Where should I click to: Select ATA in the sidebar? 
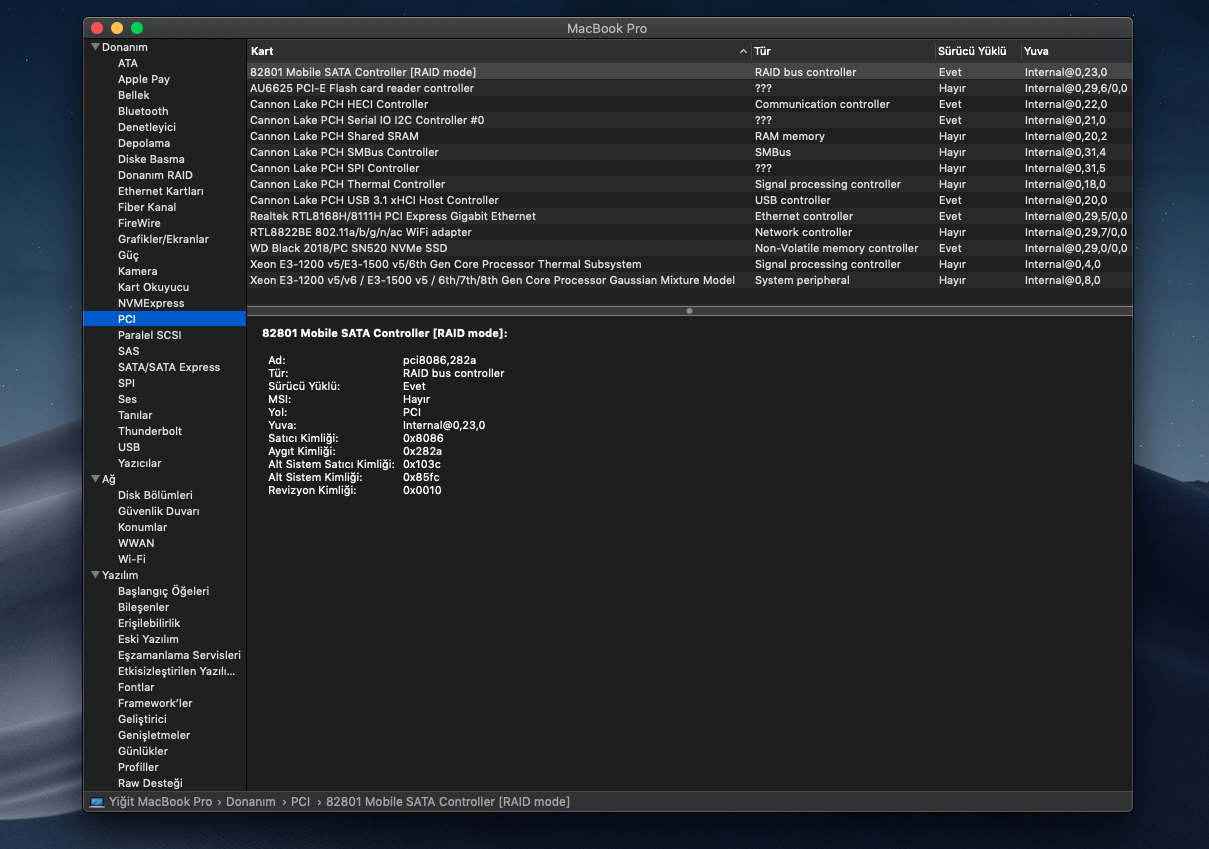coord(128,63)
